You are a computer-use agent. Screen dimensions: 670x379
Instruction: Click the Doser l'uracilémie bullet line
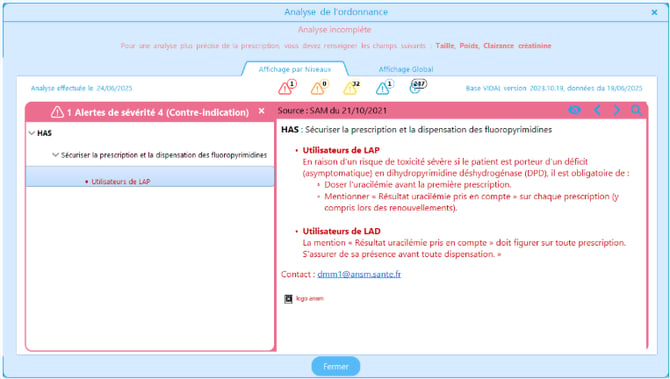click(417, 185)
